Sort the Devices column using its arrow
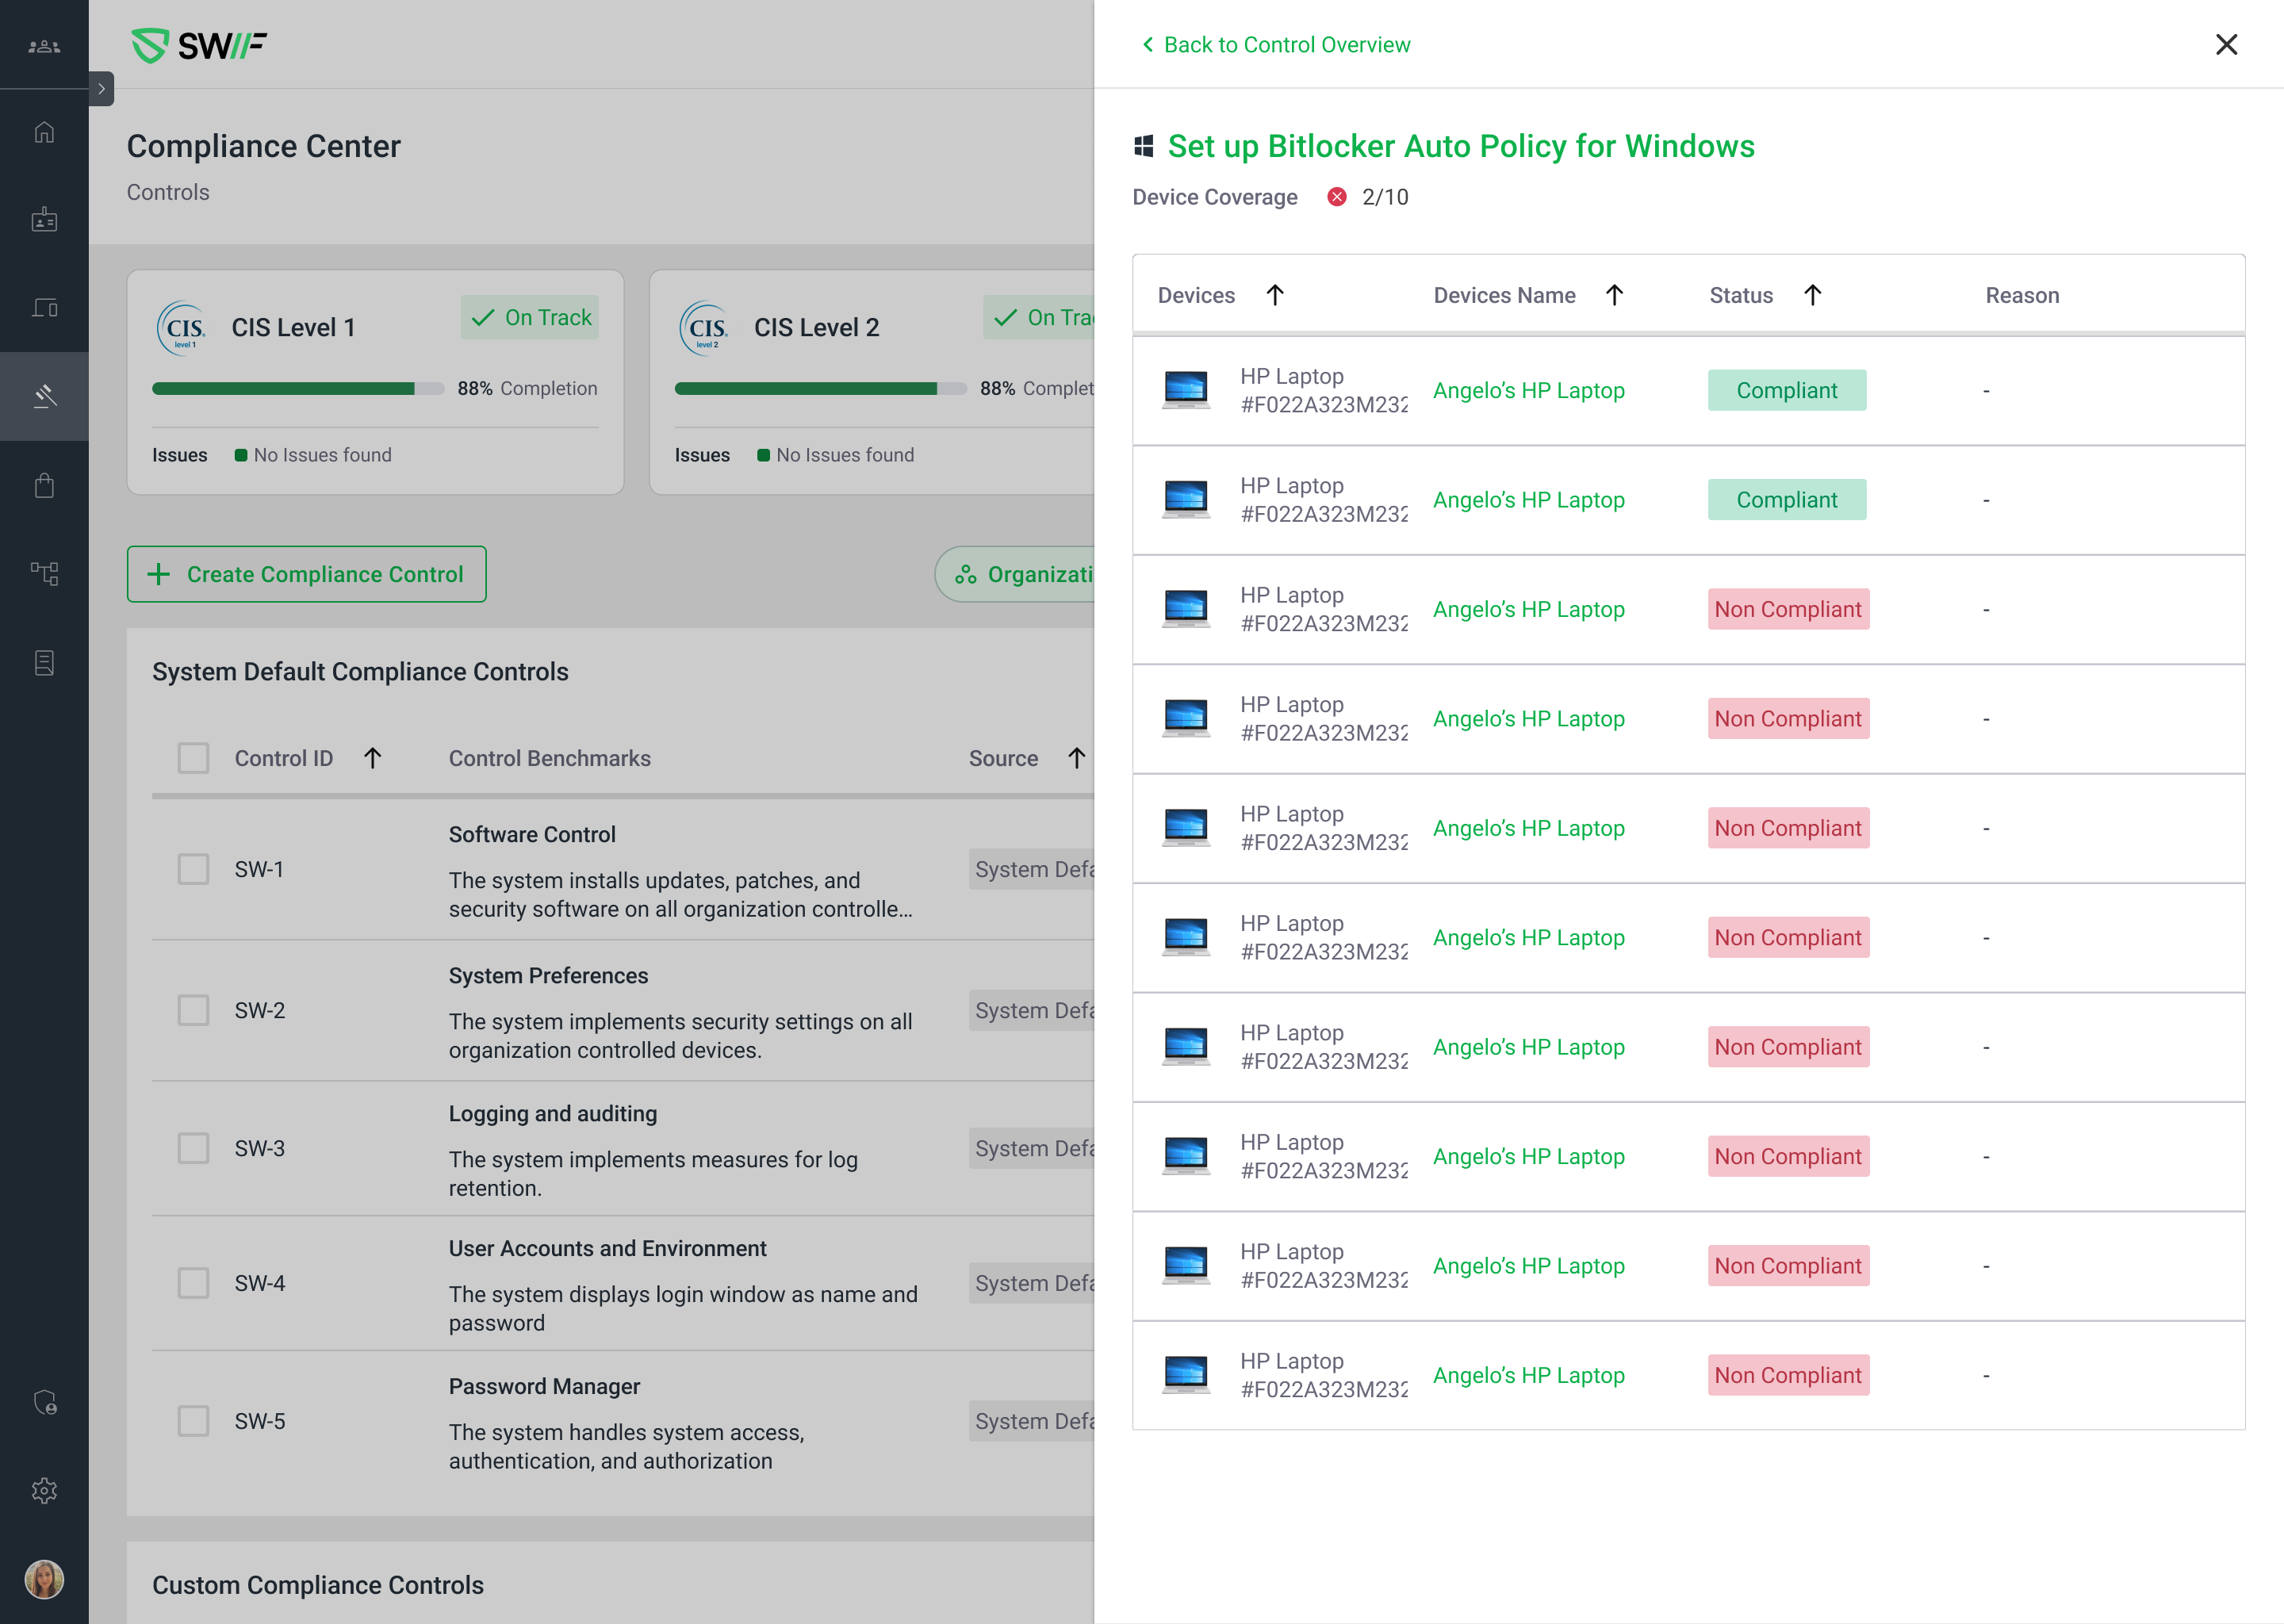Viewport: 2284px width, 1624px height. click(x=1275, y=295)
